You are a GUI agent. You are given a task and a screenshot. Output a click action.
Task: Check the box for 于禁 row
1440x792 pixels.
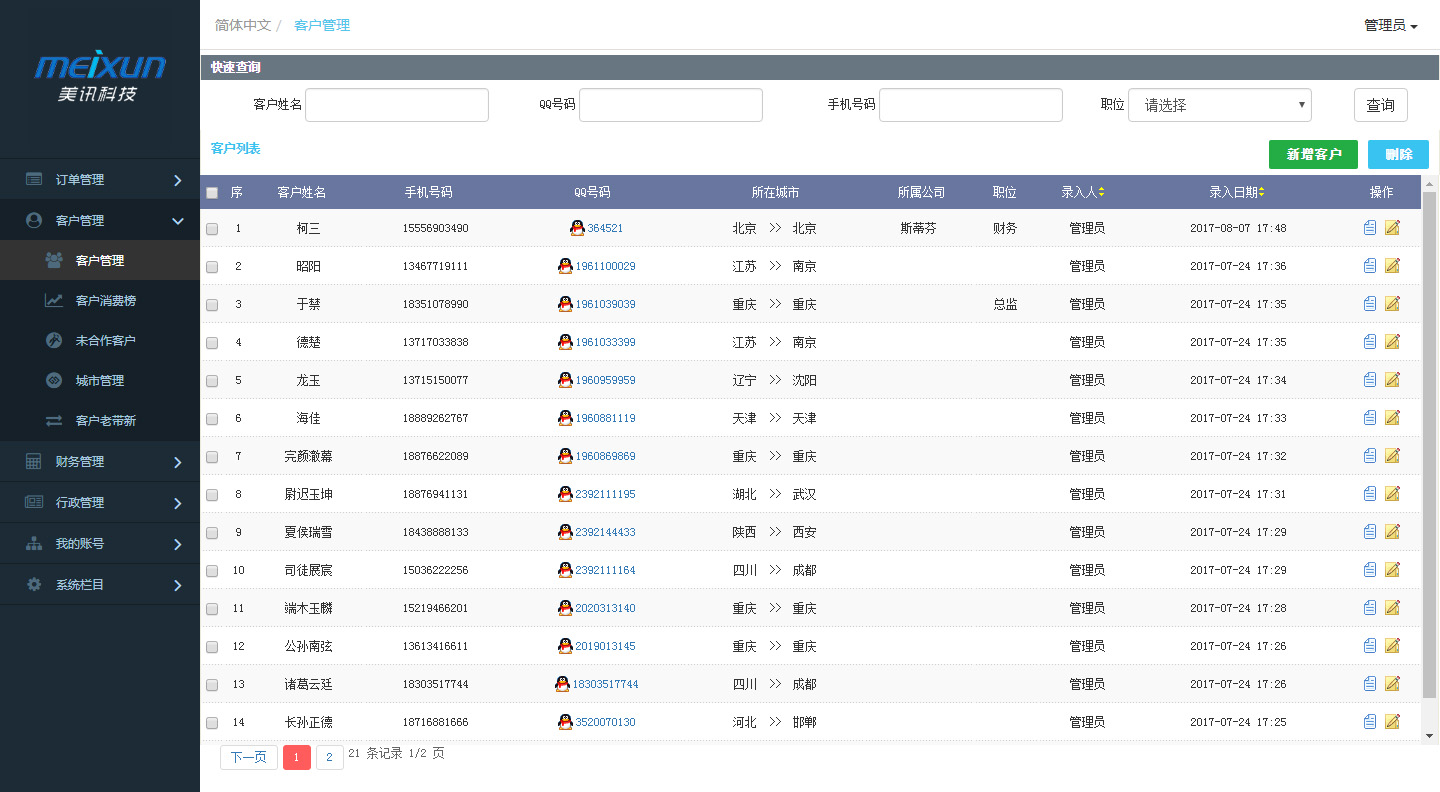click(x=212, y=305)
